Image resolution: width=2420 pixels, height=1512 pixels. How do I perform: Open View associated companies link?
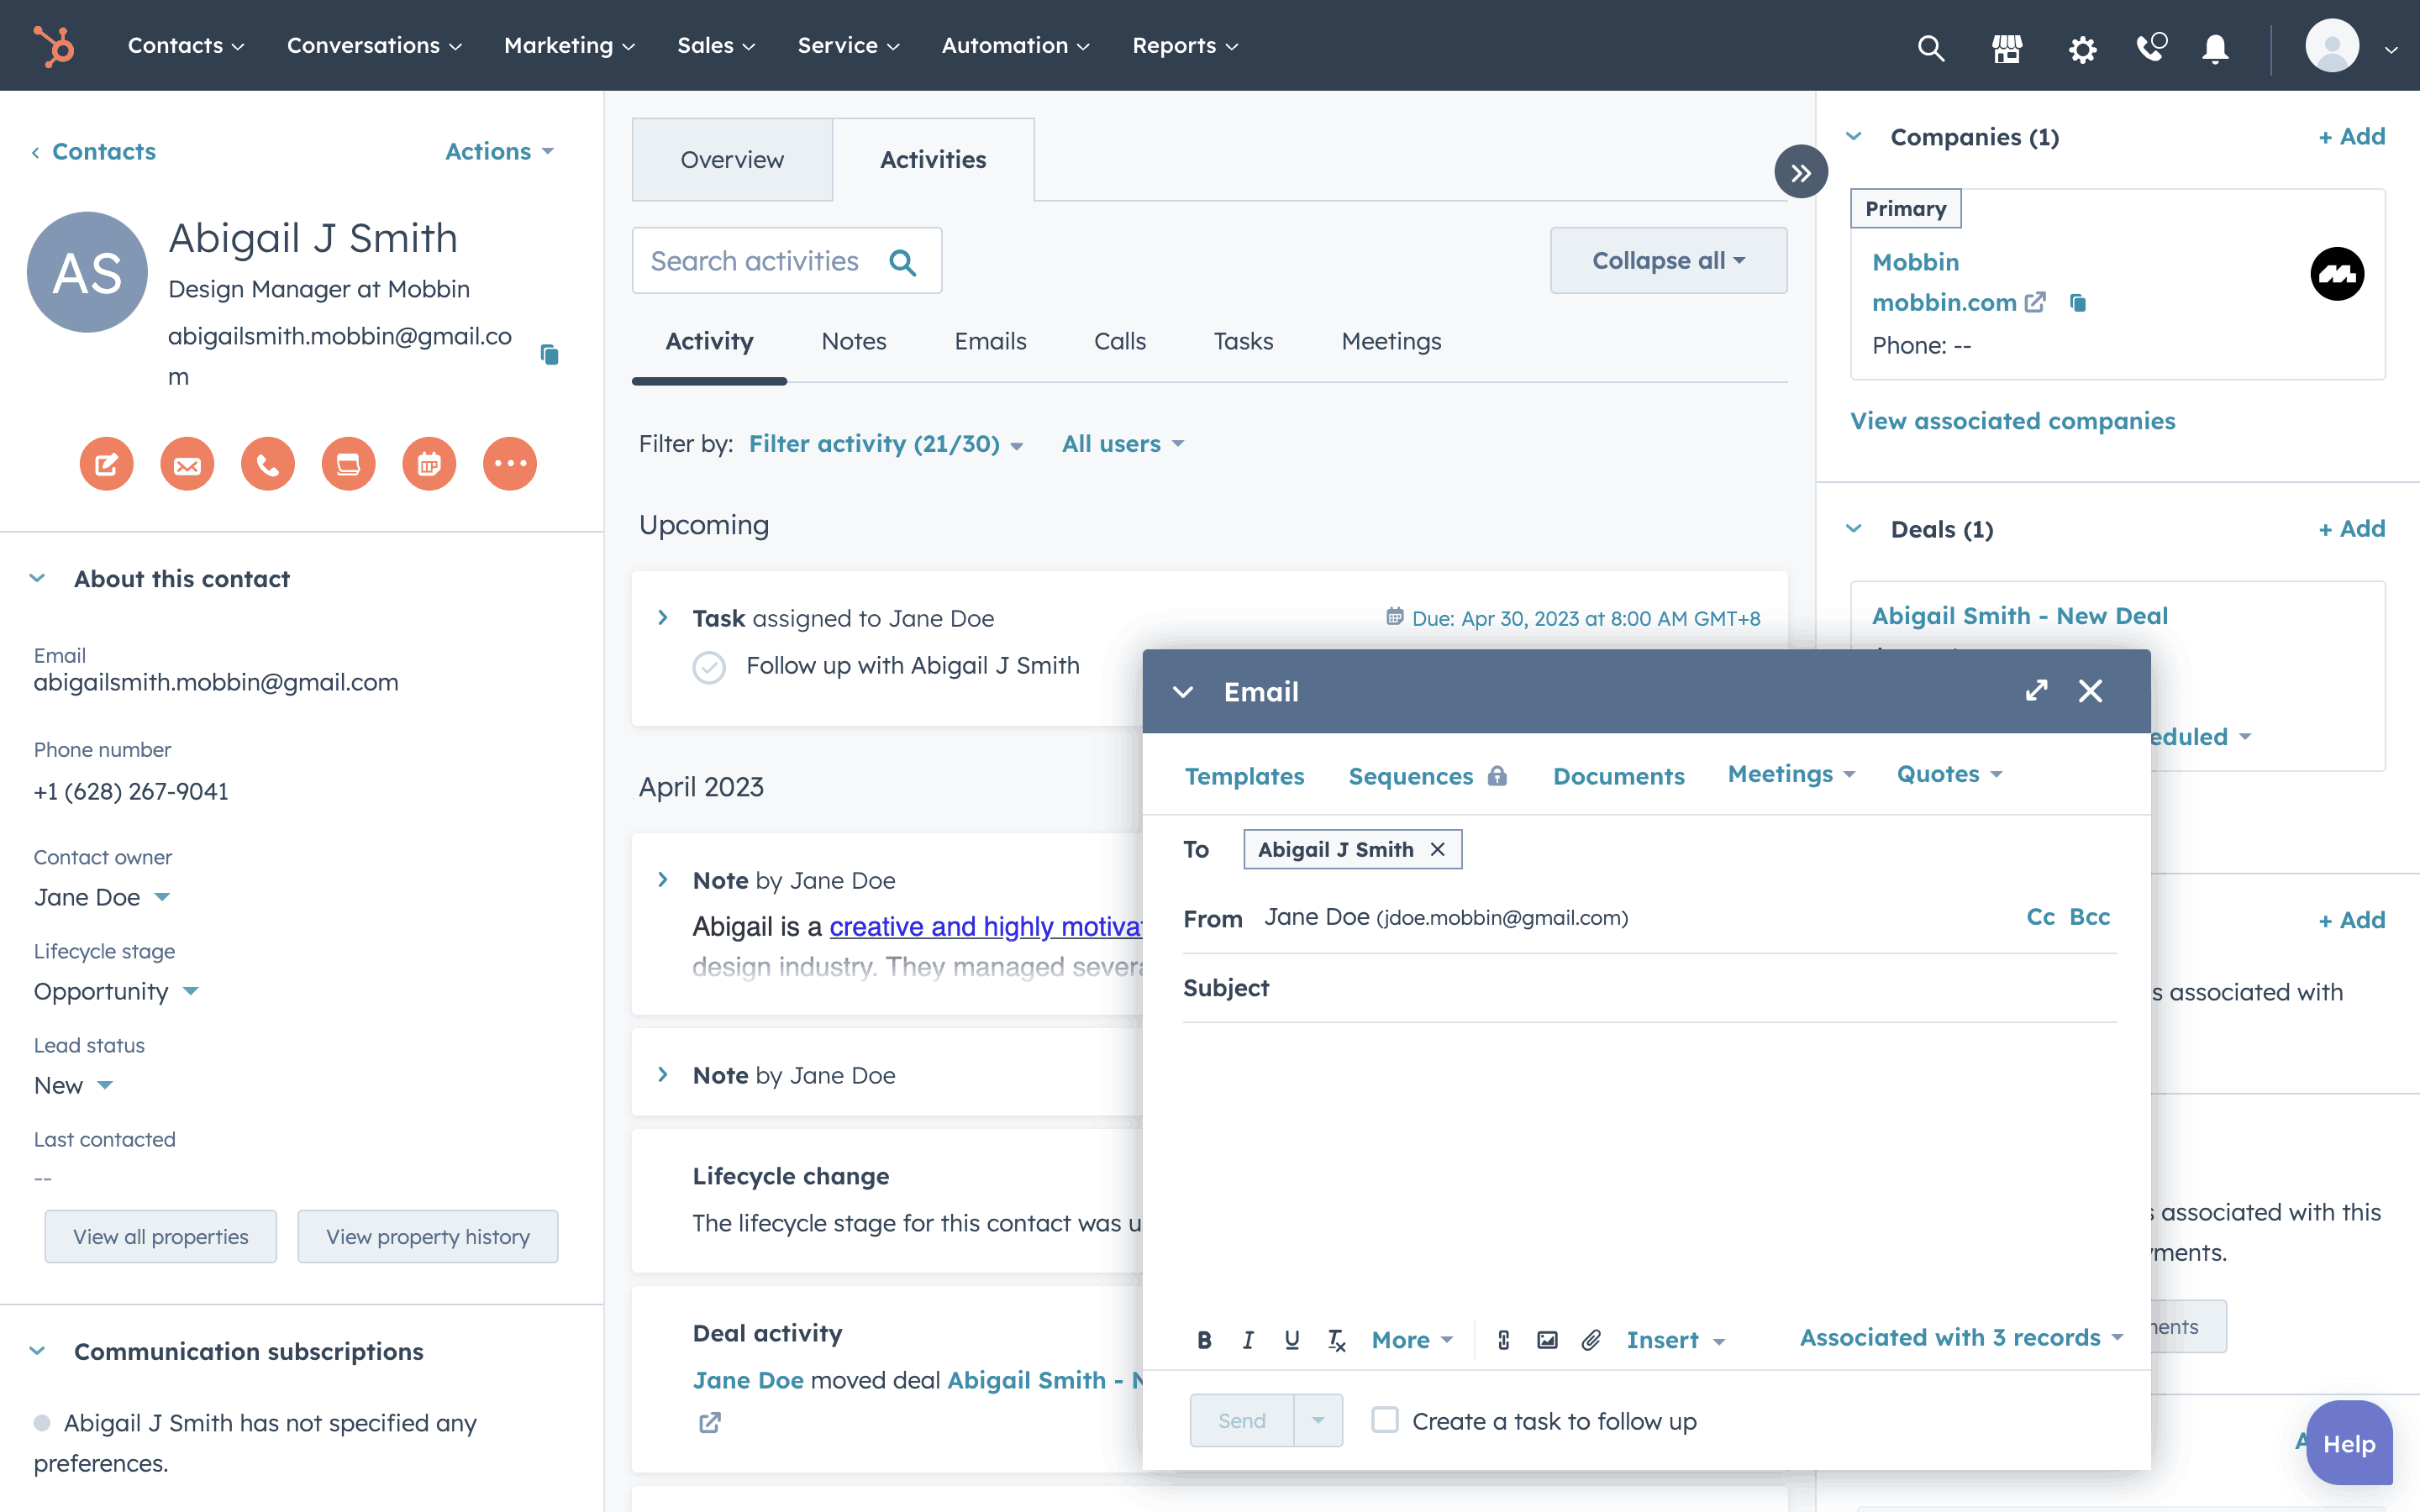pos(2012,421)
